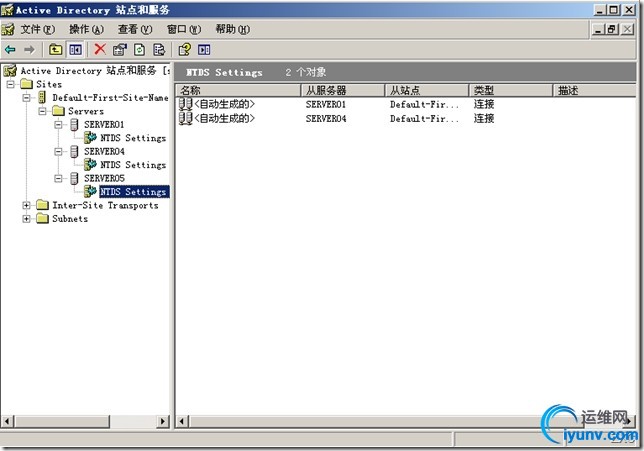Click the SERVER04 server icon in tree
Viewport: 644px width, 451px height.
coord(74,152)
